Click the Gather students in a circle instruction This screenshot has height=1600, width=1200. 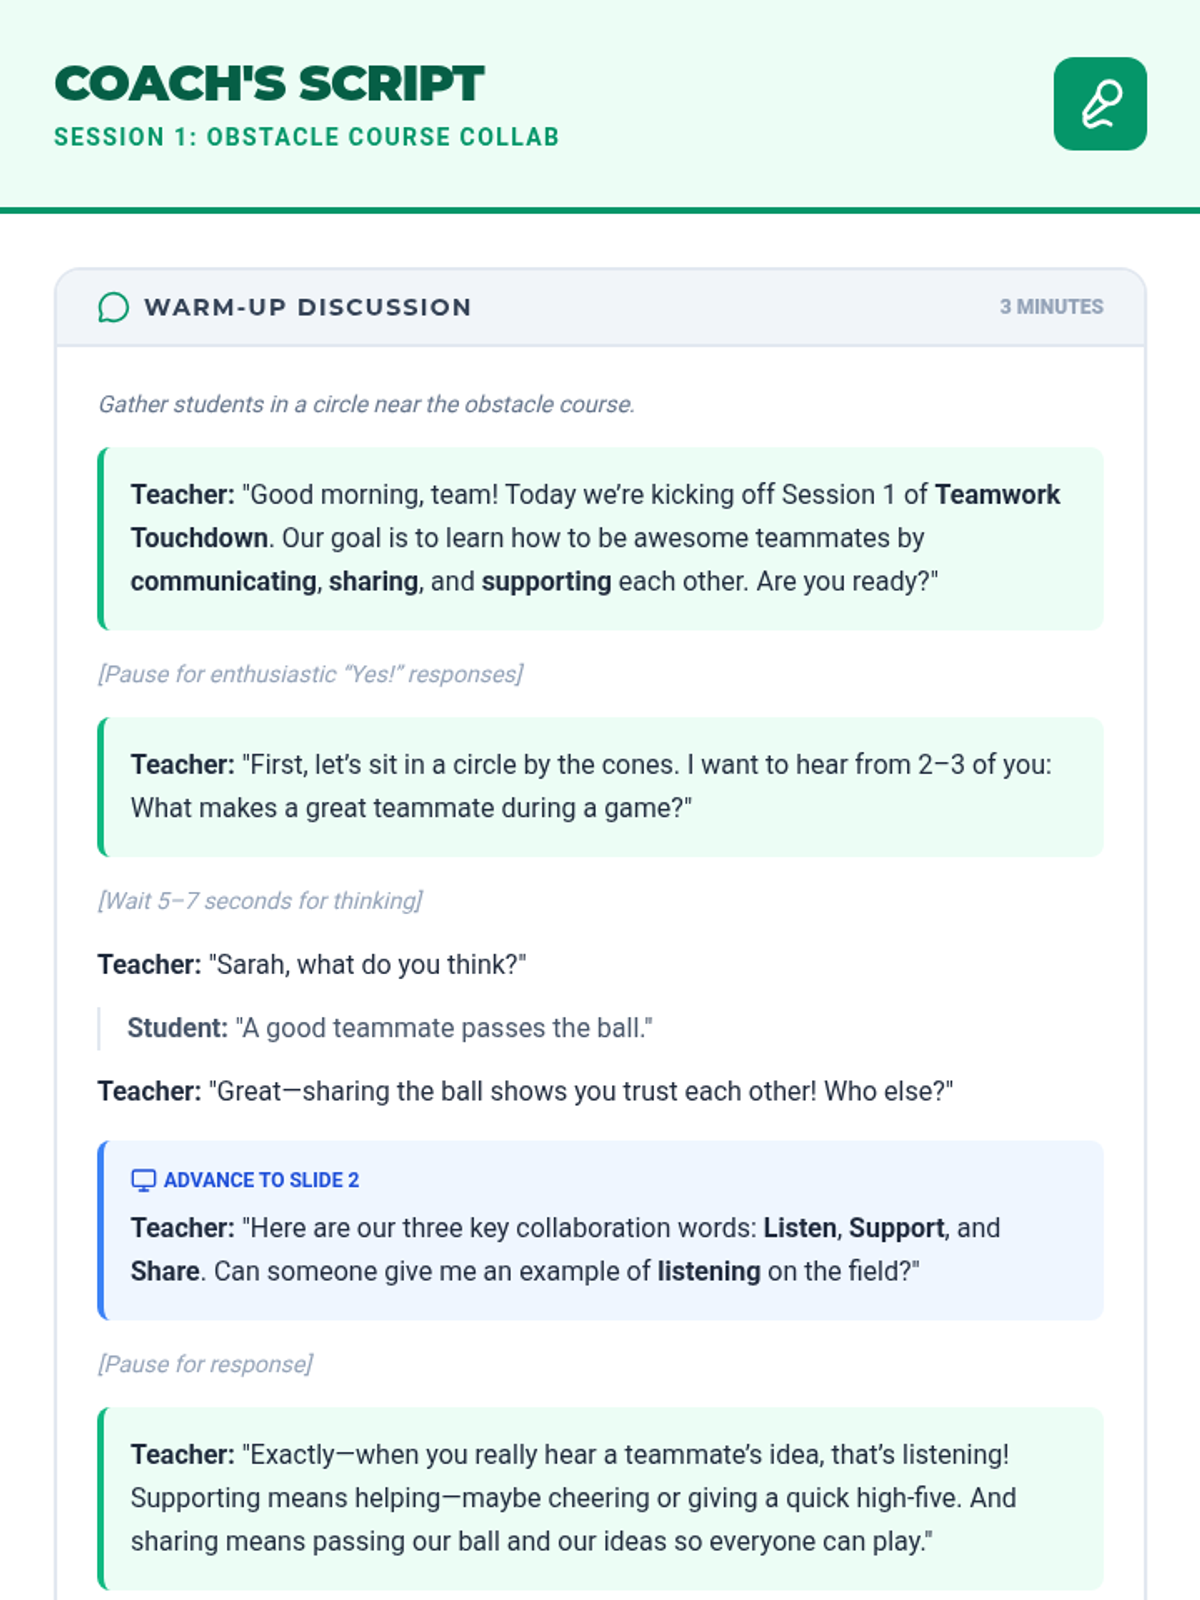(366, 404)
